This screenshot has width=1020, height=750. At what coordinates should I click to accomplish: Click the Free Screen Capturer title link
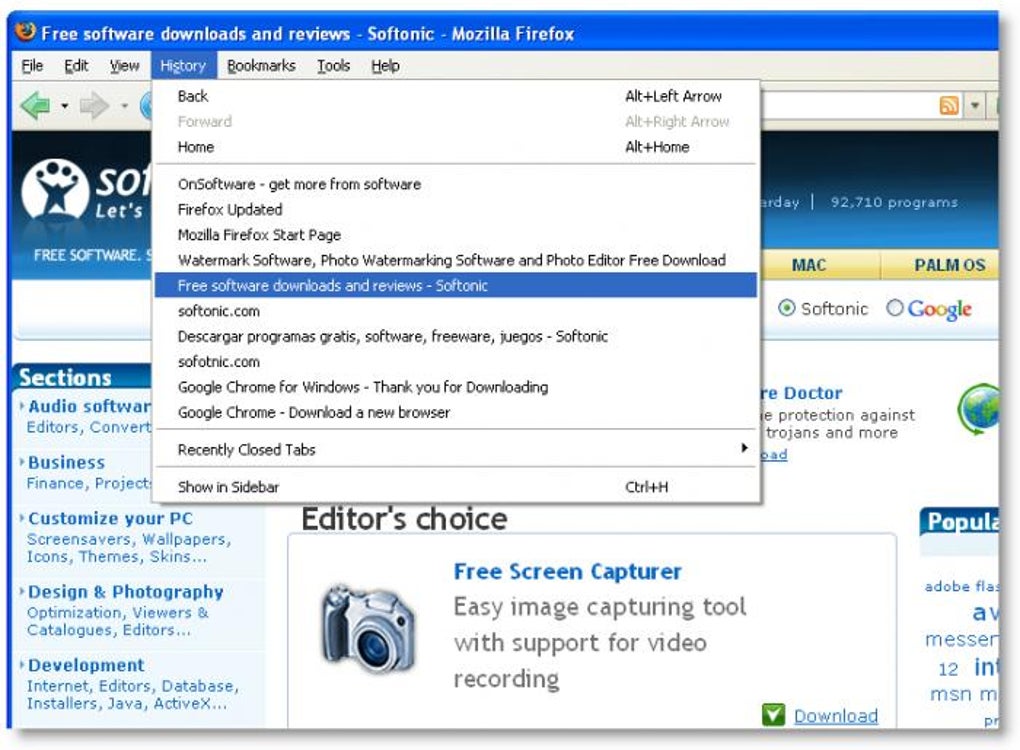tap(567, 572)
